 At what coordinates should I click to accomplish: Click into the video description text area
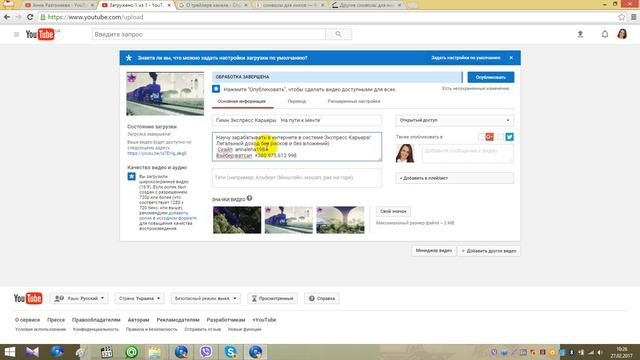click(297, 147)
